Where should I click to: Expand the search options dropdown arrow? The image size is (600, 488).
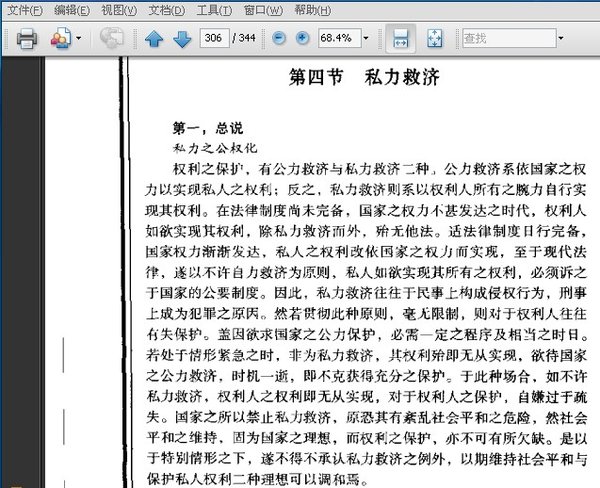pos(561,38)
